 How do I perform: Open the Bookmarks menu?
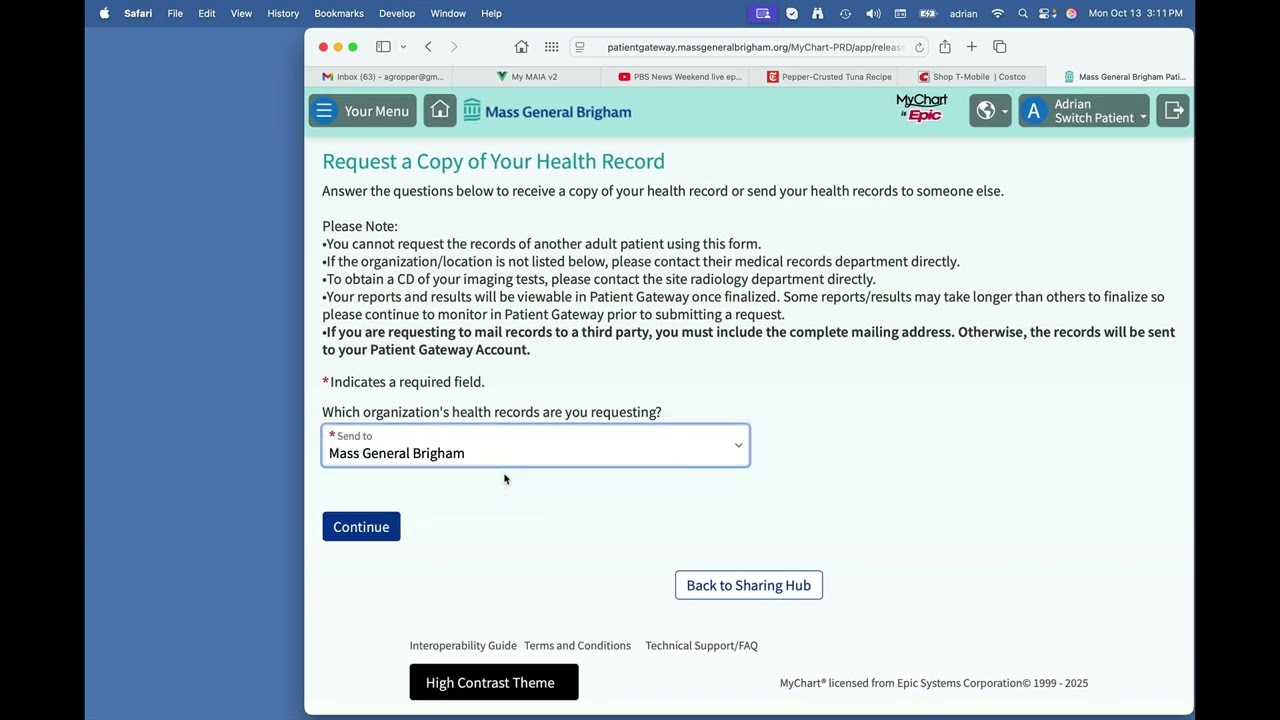[339, 13]
